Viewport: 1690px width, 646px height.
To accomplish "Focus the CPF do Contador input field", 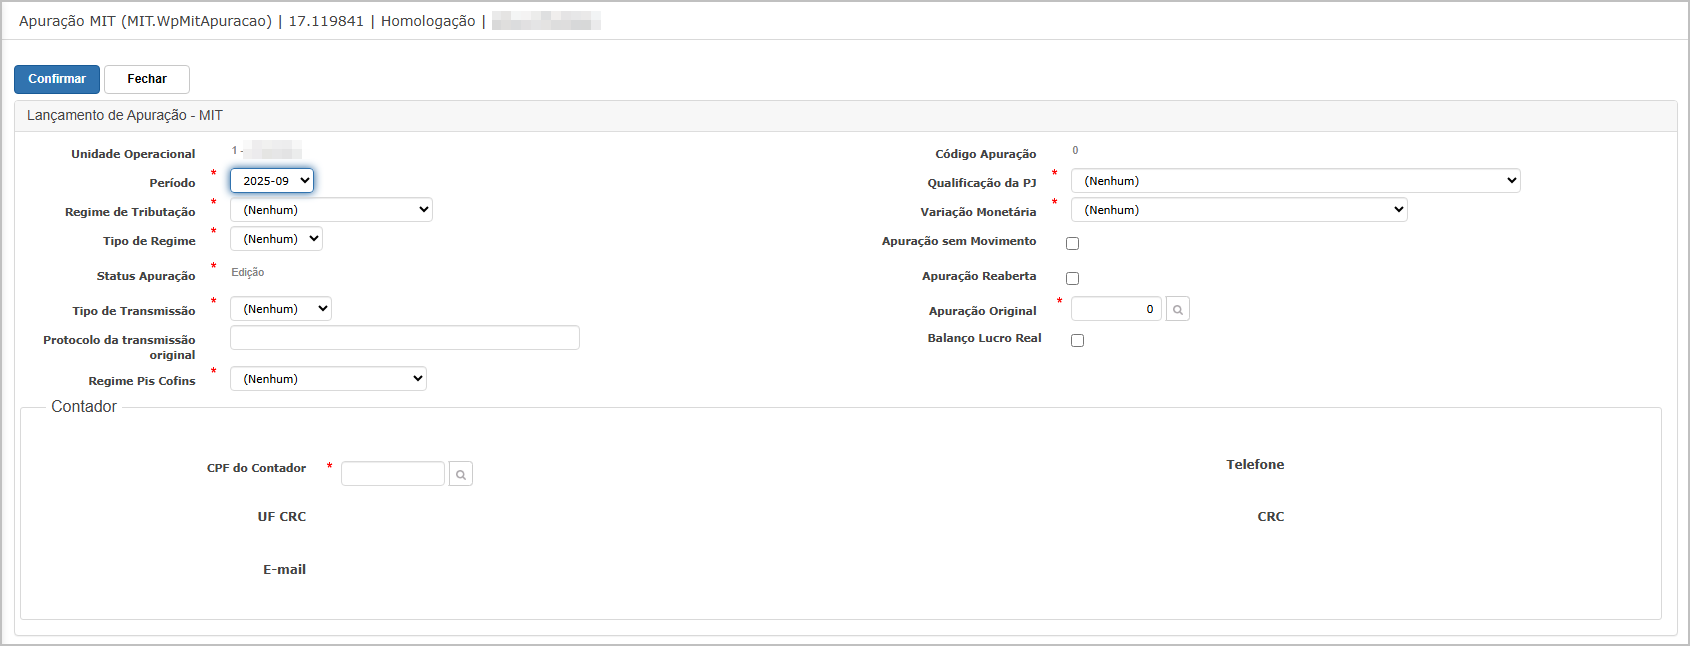I will point(392,474).
